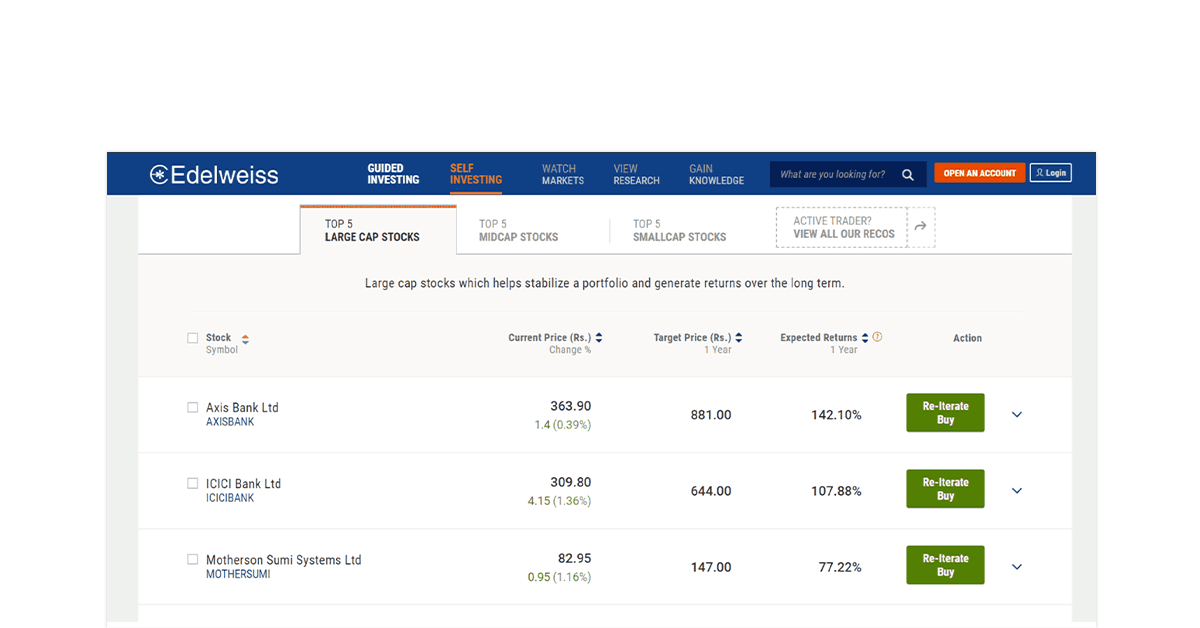
Task: Expand the ICICI Bank row chevron
Action: [1017, 491]
